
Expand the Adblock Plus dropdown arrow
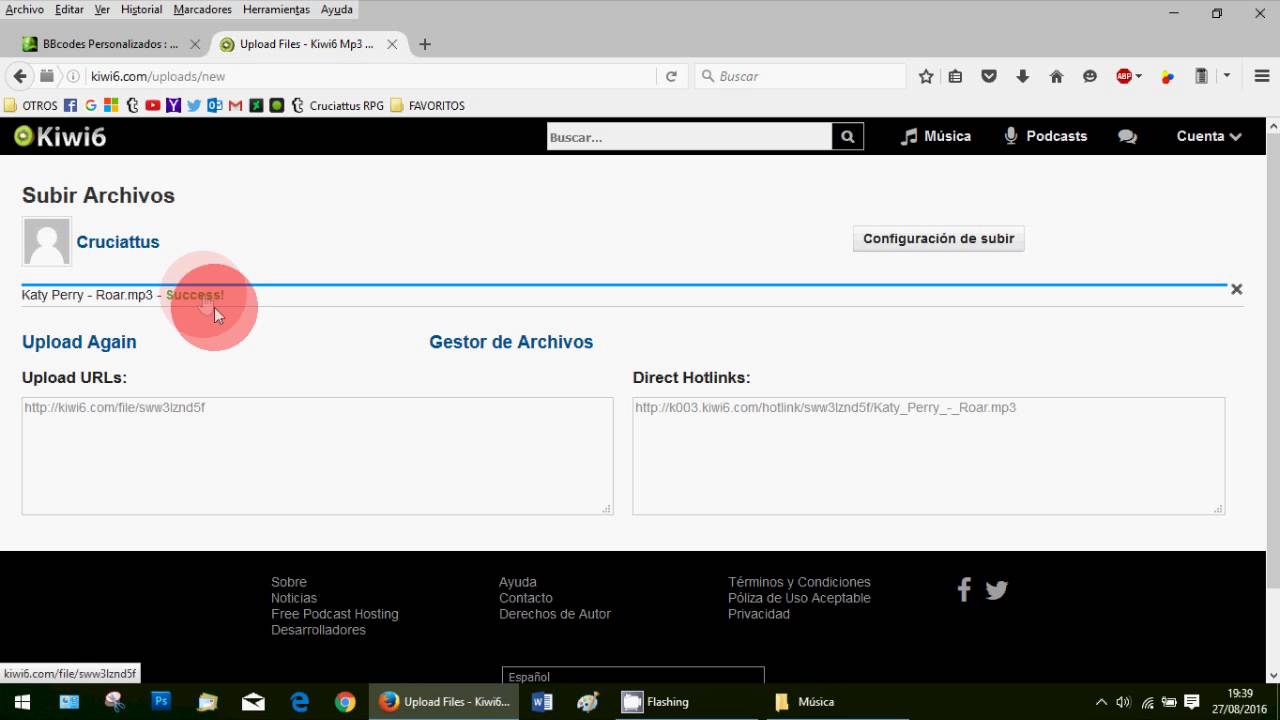1138,76
